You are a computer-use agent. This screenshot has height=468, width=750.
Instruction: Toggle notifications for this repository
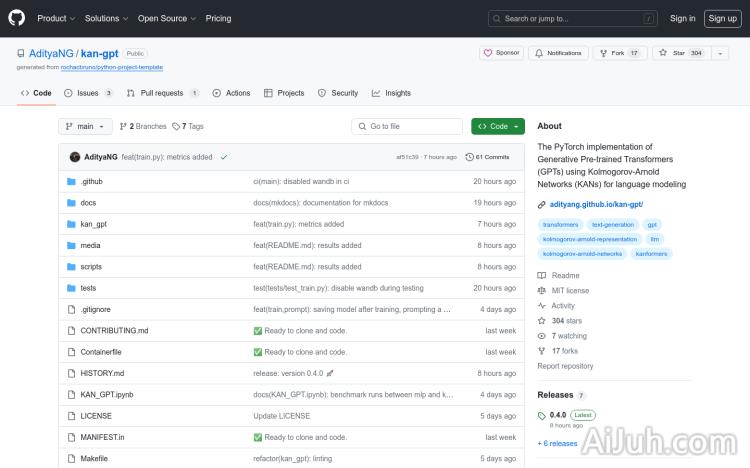[x=558, y=53]
